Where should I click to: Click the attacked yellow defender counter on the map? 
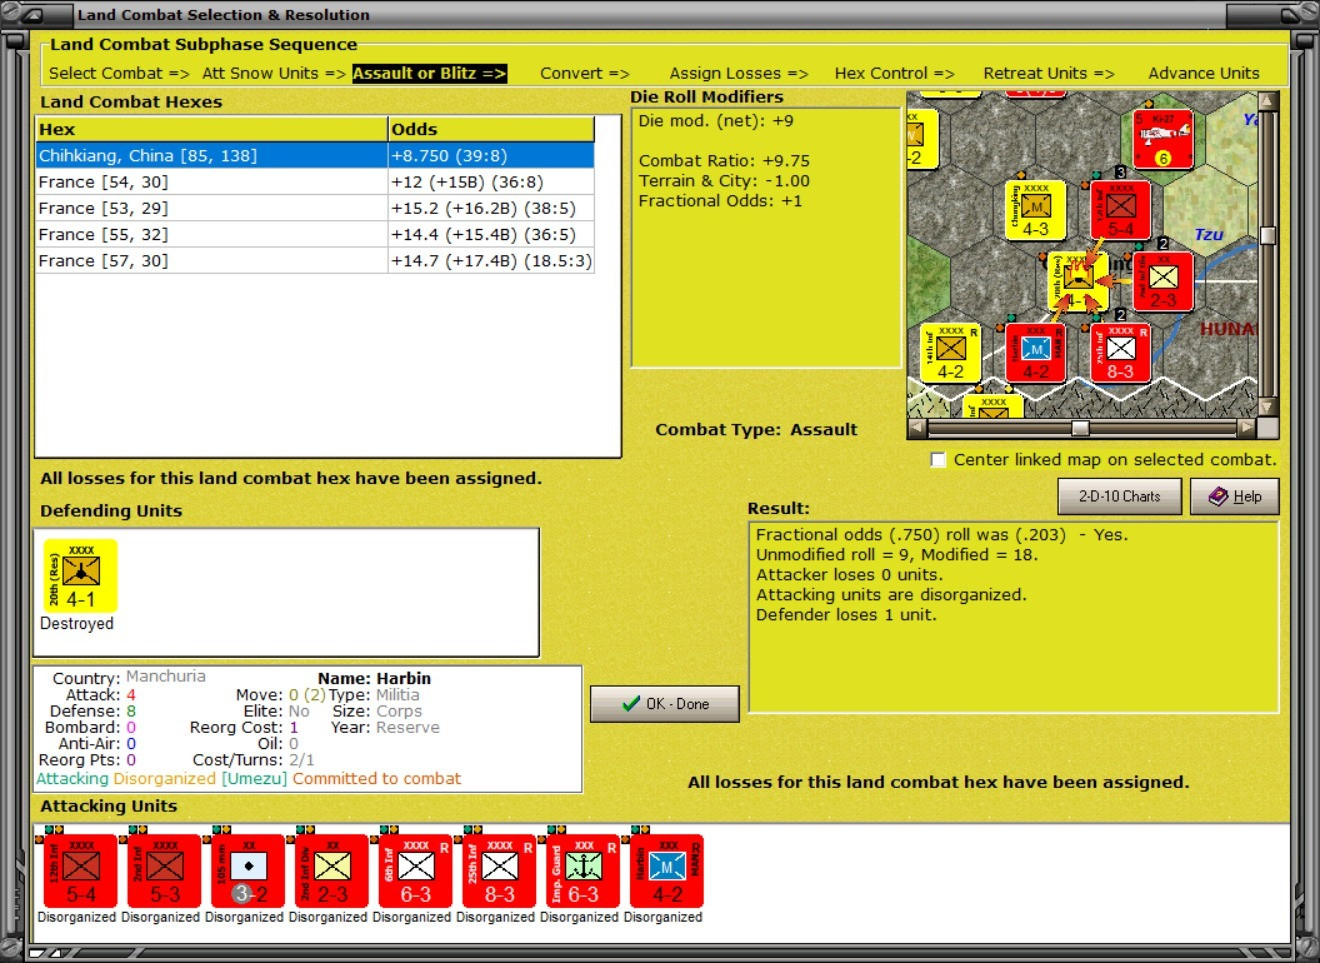pos(1078,281)
